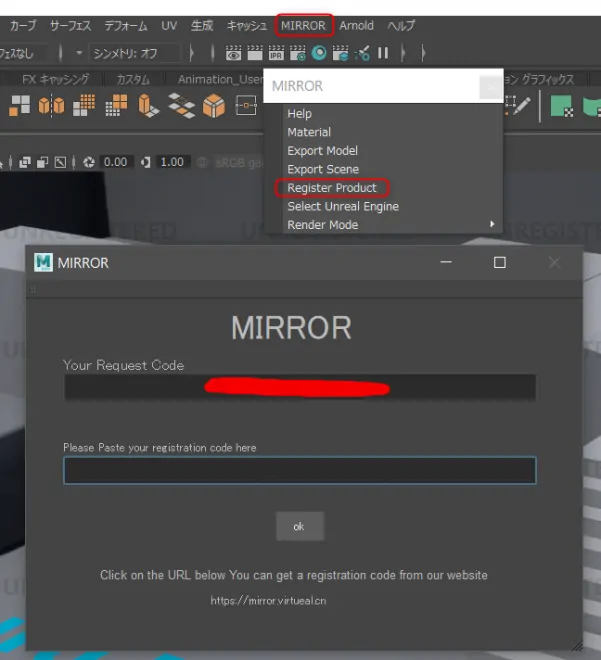Maximize the MIRROR dialog
The width and height of the screenshot is (601, 660).
500,262
